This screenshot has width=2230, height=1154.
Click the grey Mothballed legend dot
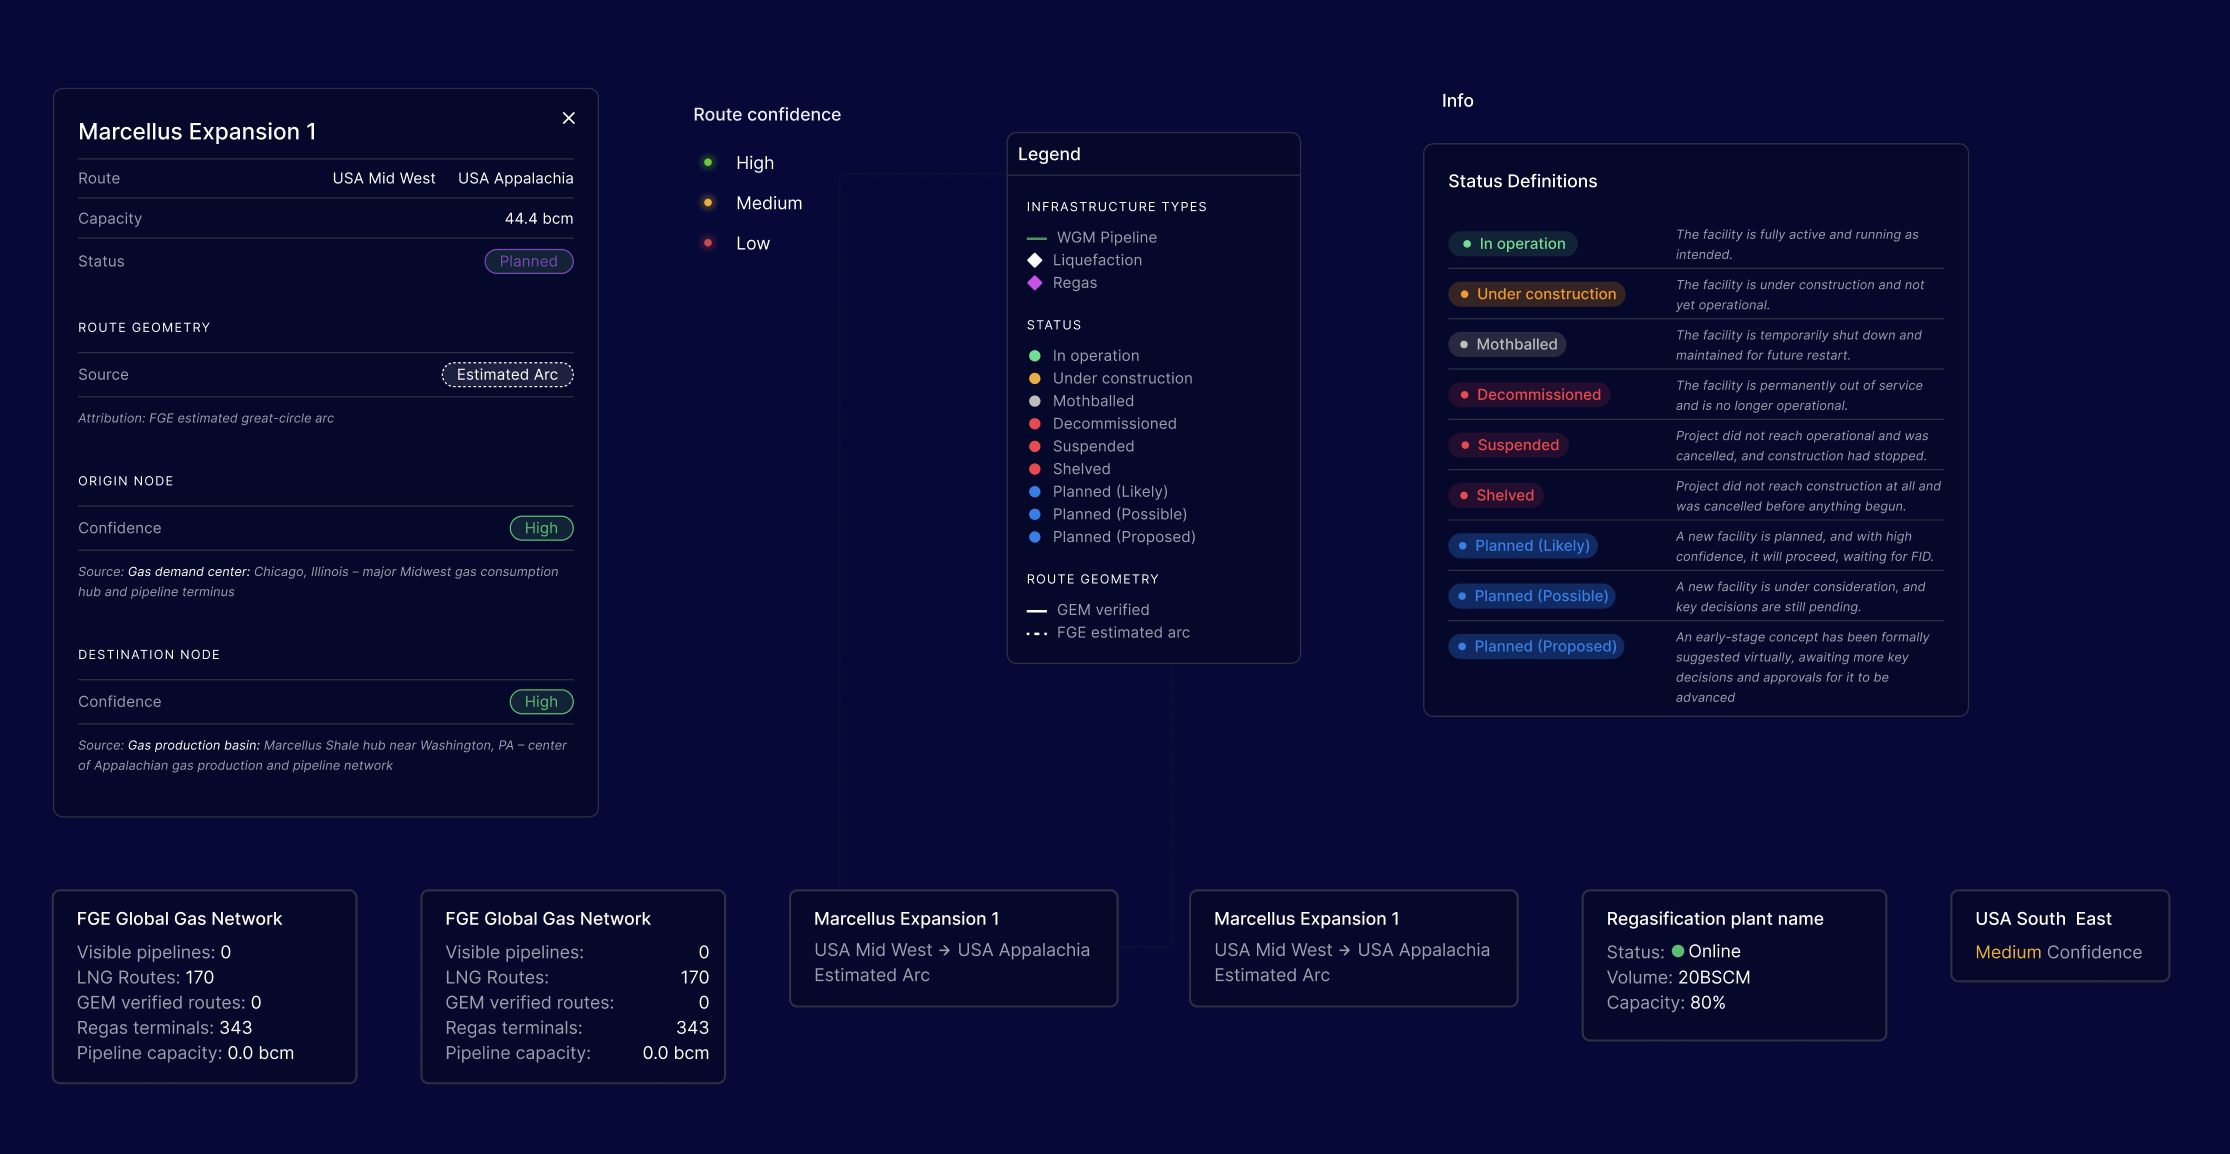pos(1035,401)
